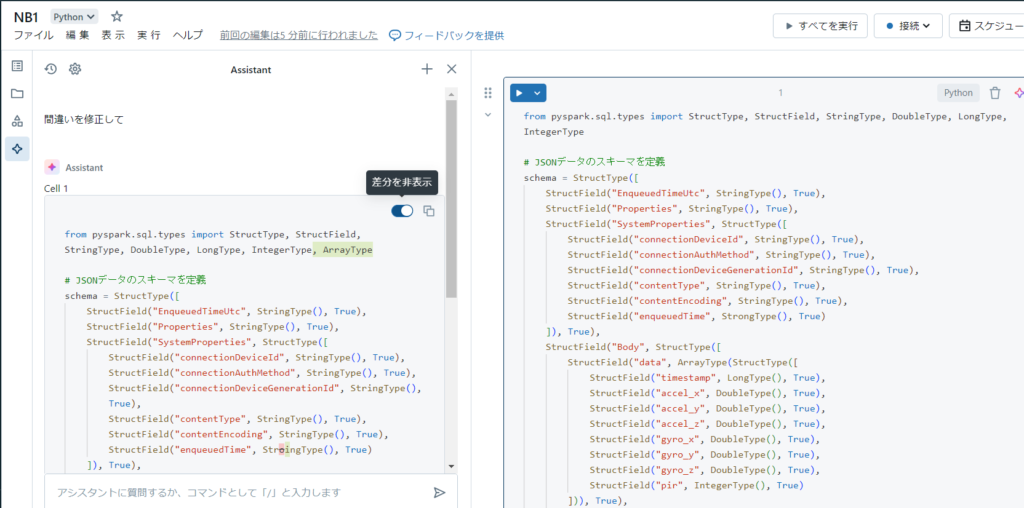Viewport: 1024px width, 508px height.
Task: Click the すべてを実行 button
Action: tap(820, 26)
